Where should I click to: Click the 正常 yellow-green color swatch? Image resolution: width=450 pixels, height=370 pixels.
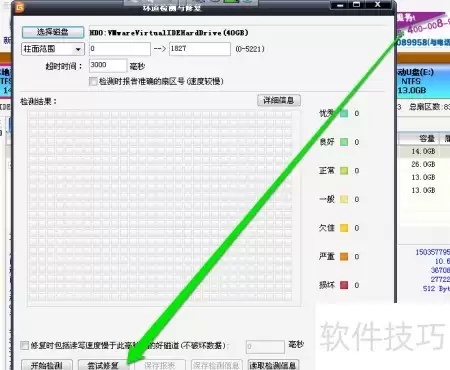pos(344,171)
